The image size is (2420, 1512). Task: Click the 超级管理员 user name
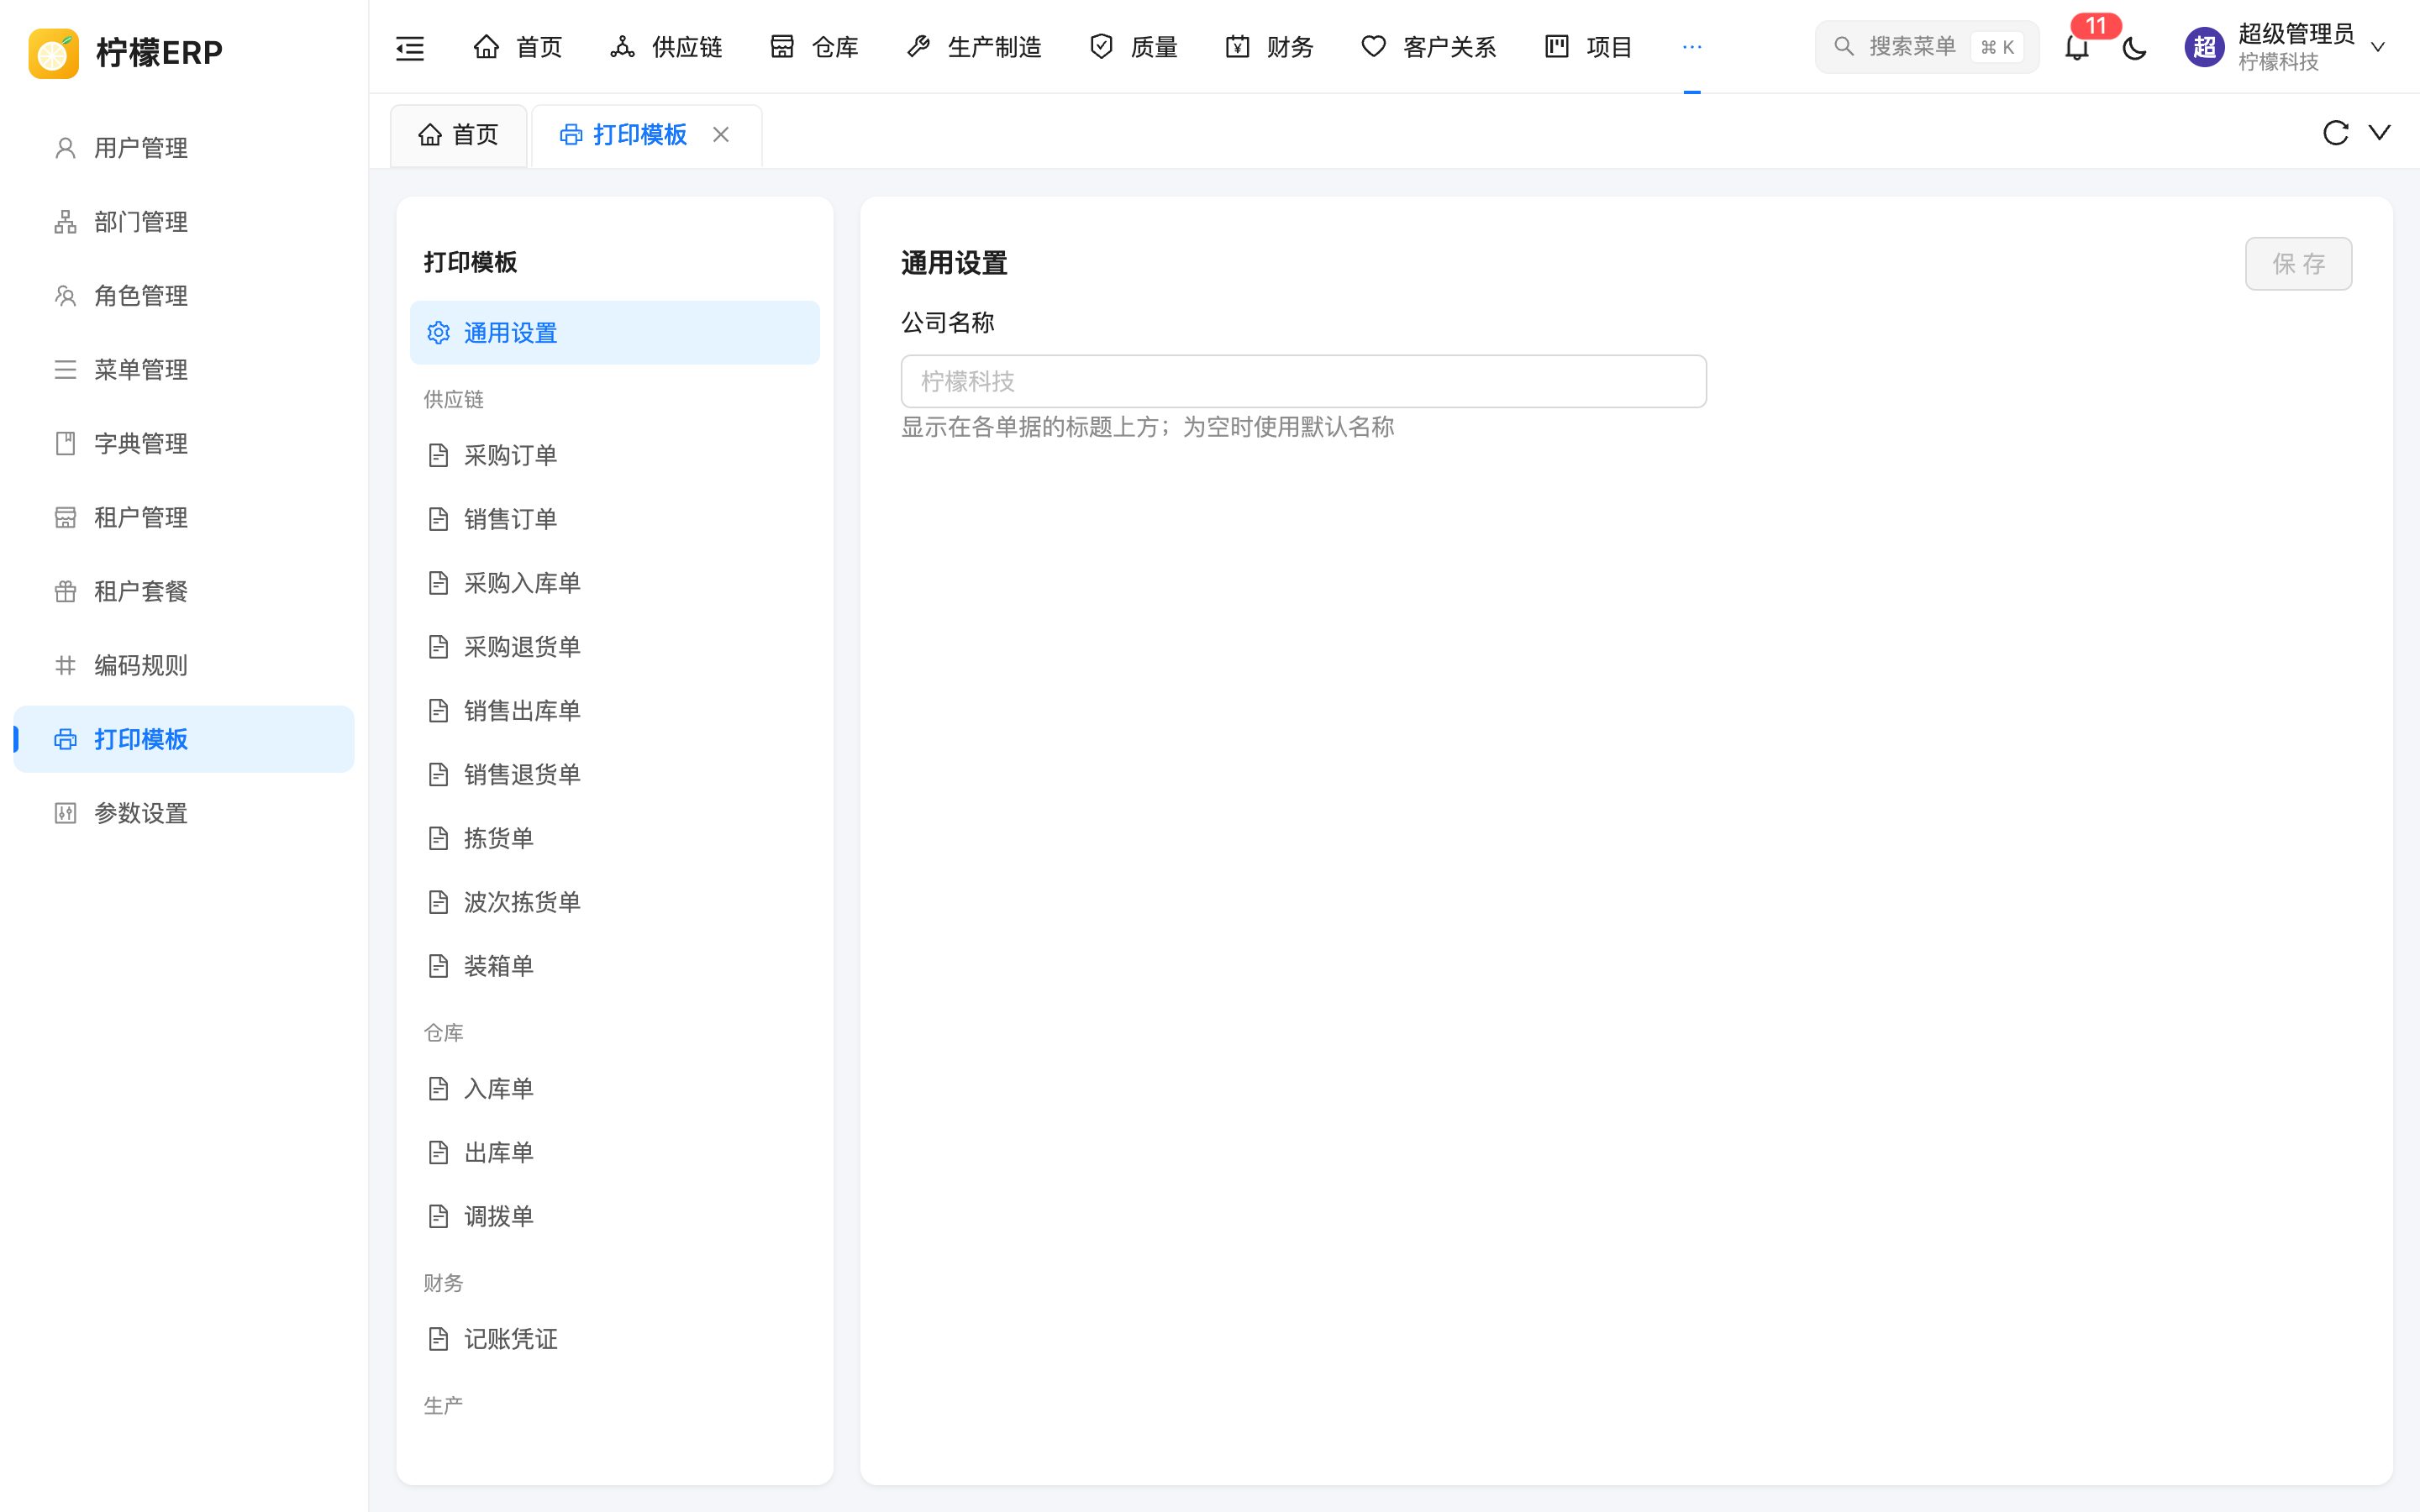(2296, 34)
